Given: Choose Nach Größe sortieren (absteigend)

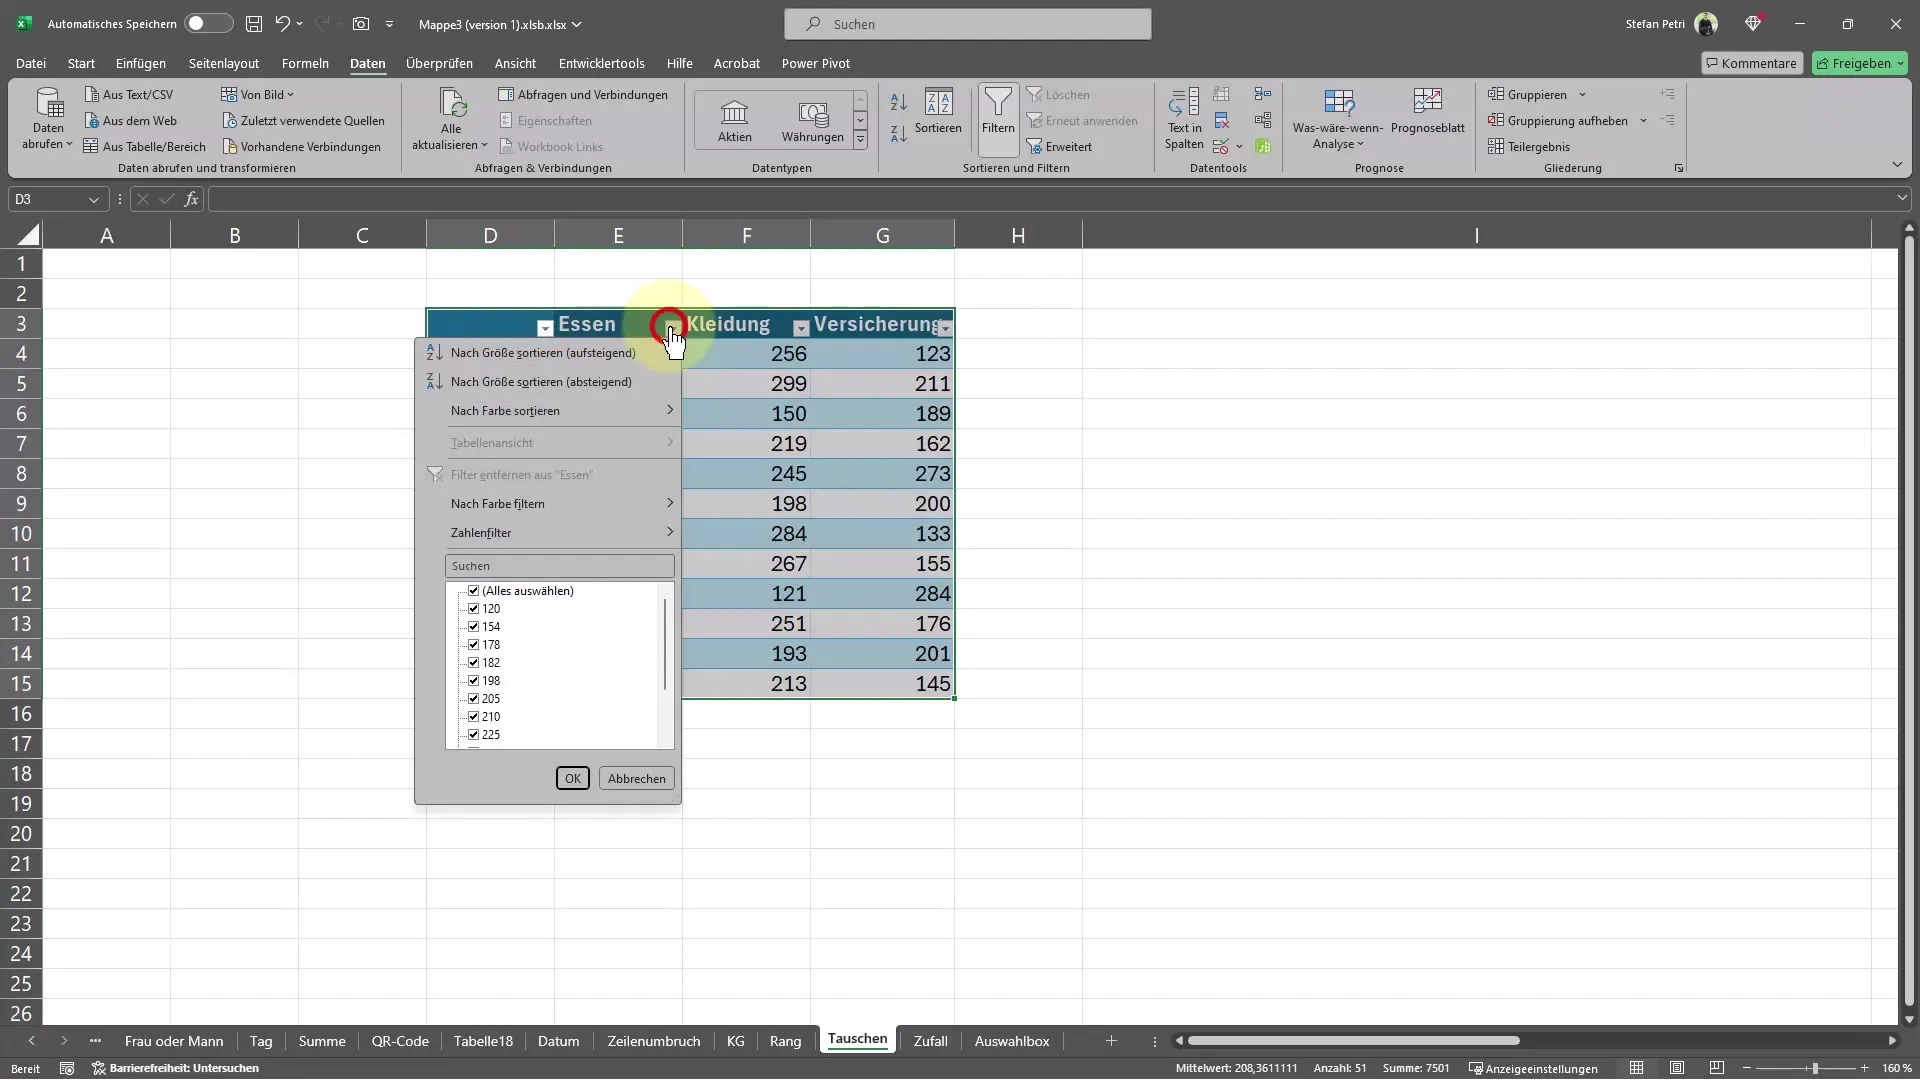Looking at the screenshot, I should 540,382.
